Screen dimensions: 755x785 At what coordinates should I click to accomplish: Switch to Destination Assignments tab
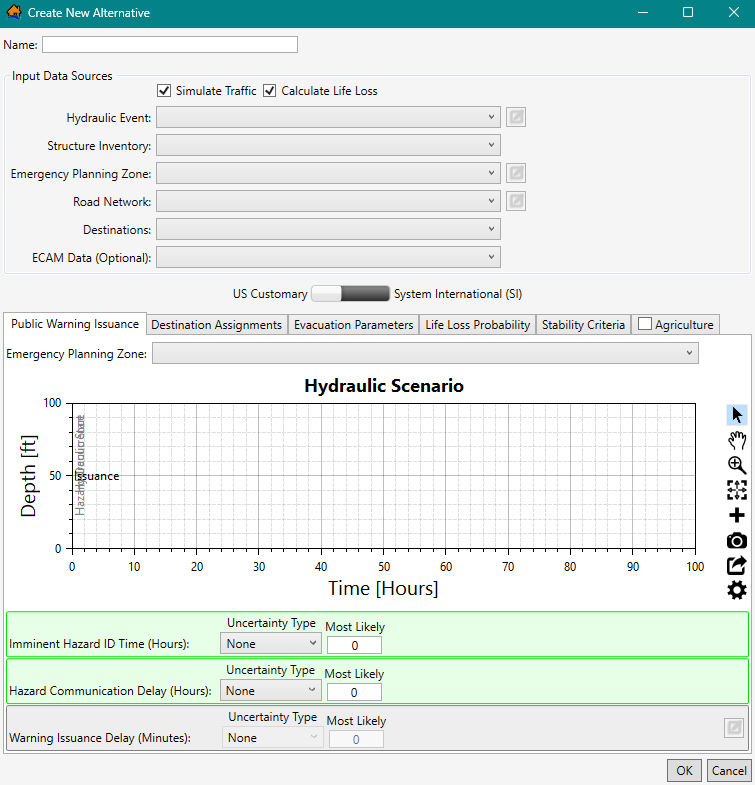(217, 325)
